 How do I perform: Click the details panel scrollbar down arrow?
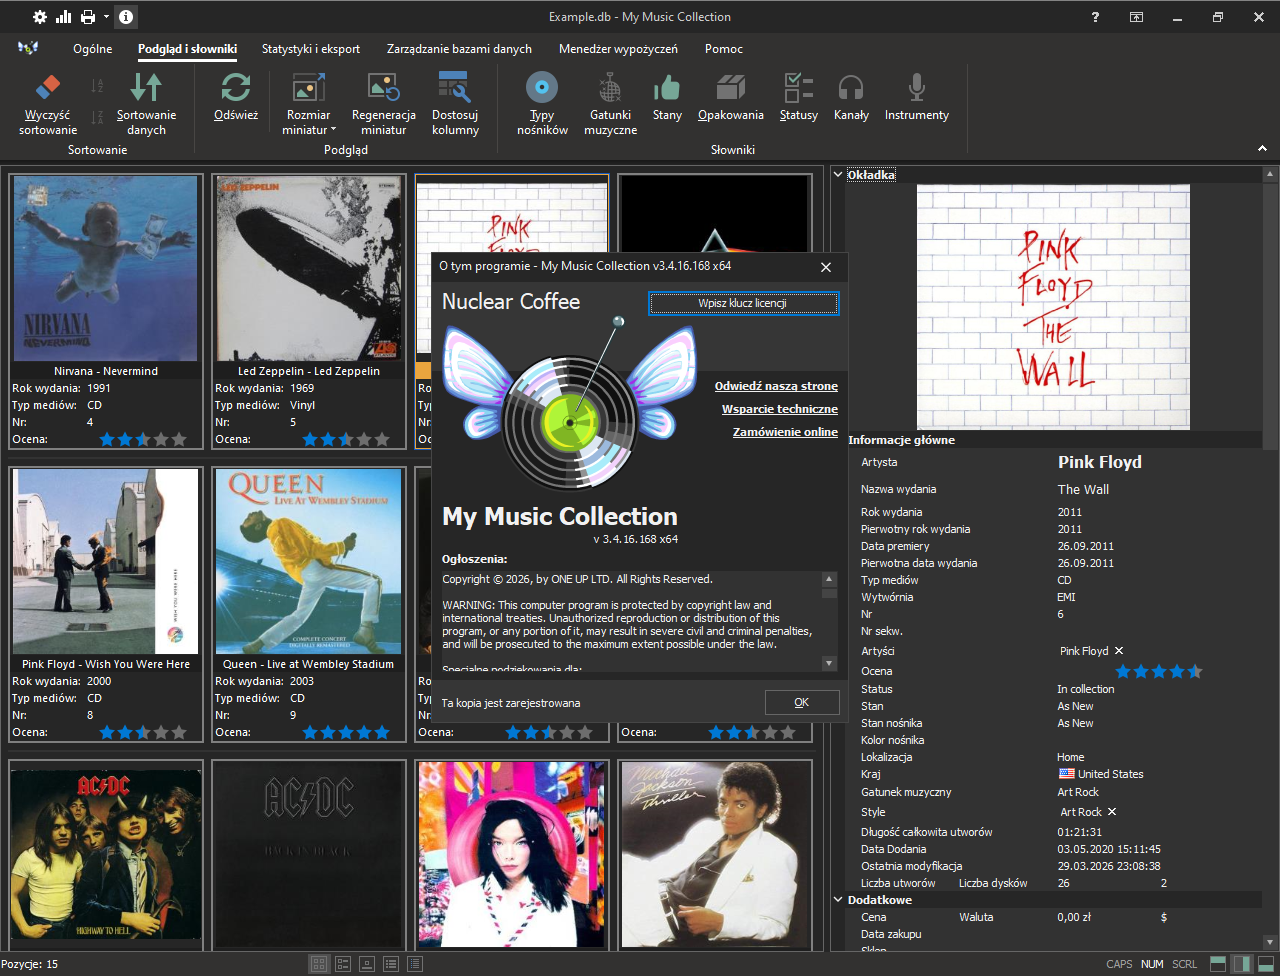(x=1271, y=942)
